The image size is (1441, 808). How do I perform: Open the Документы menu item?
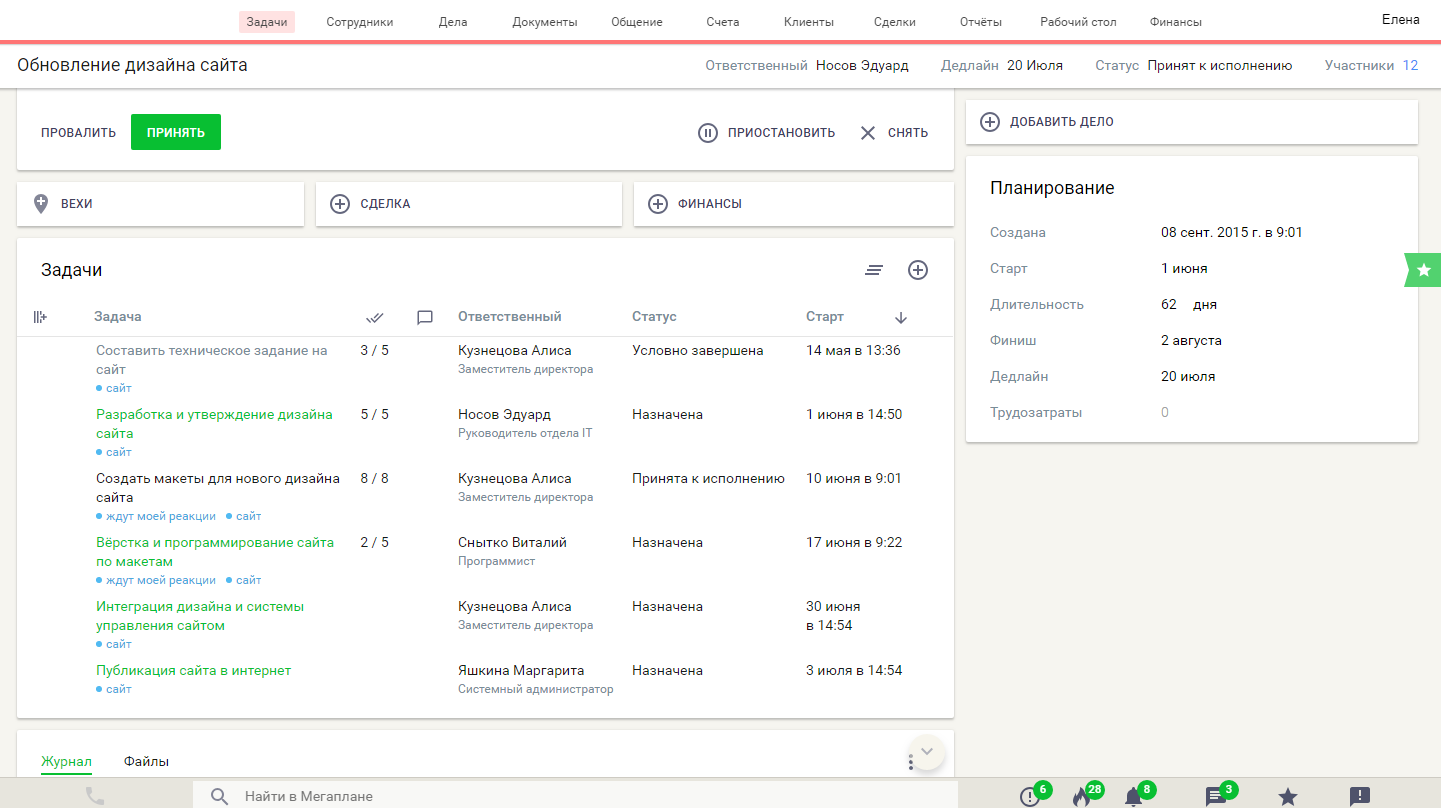pyautogui.click(x=545, y=22)
